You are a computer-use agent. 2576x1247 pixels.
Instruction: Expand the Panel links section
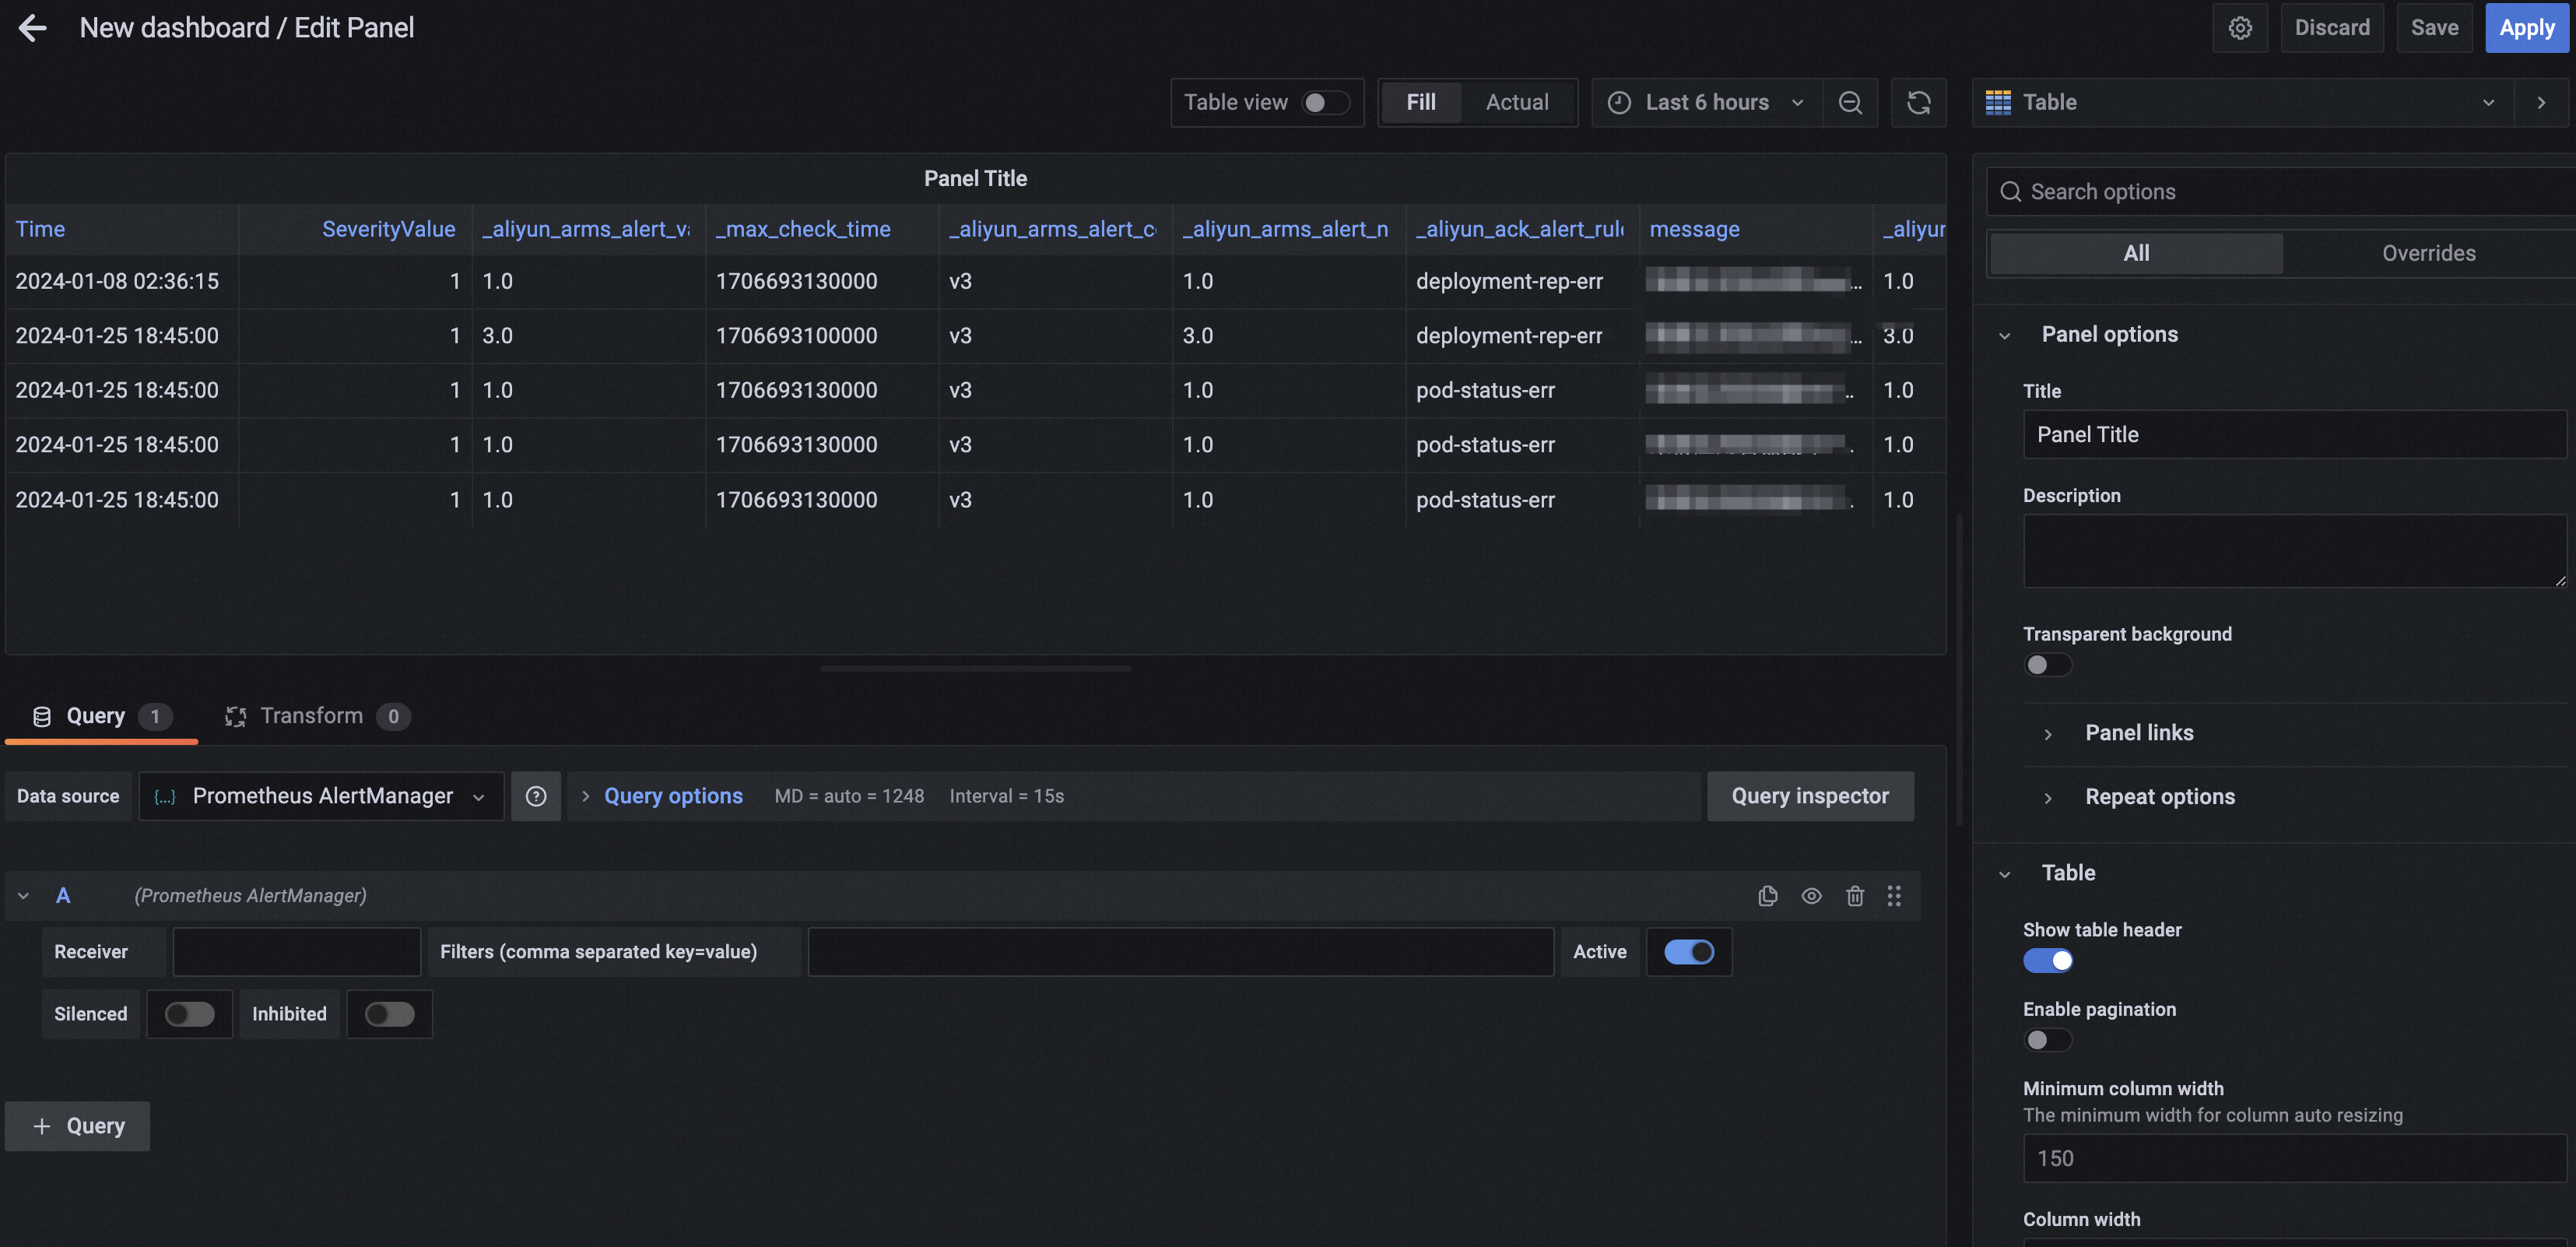(2138, 733)
